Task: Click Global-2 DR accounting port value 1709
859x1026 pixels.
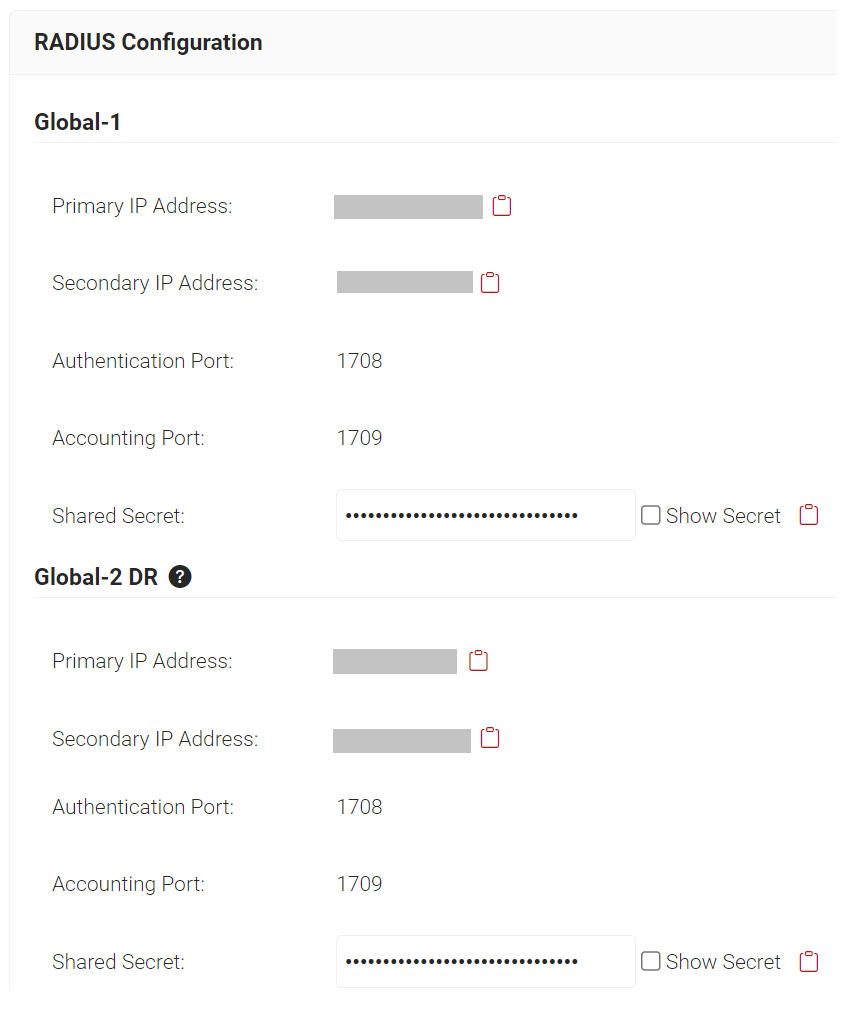Action: 359,884
